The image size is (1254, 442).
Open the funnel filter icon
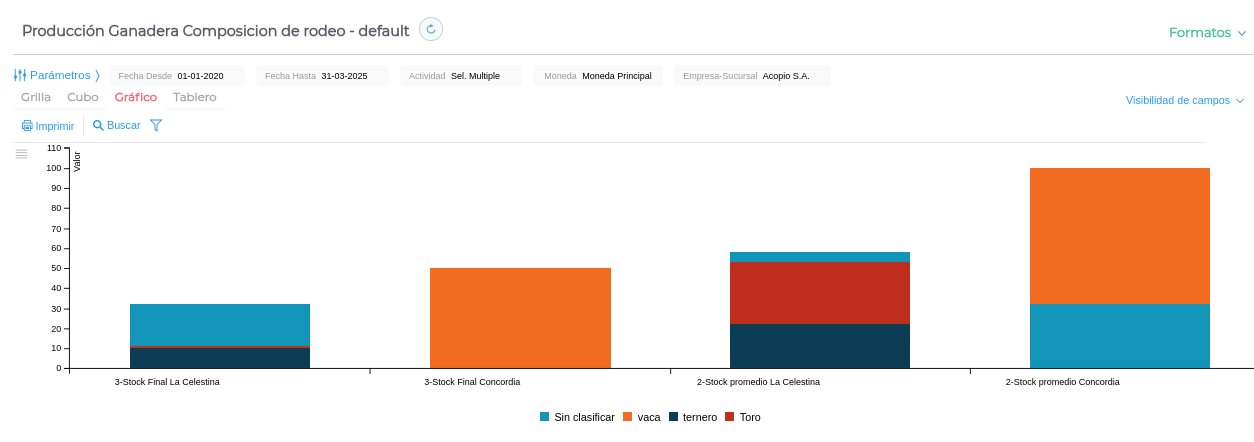[x=156, y=125]
